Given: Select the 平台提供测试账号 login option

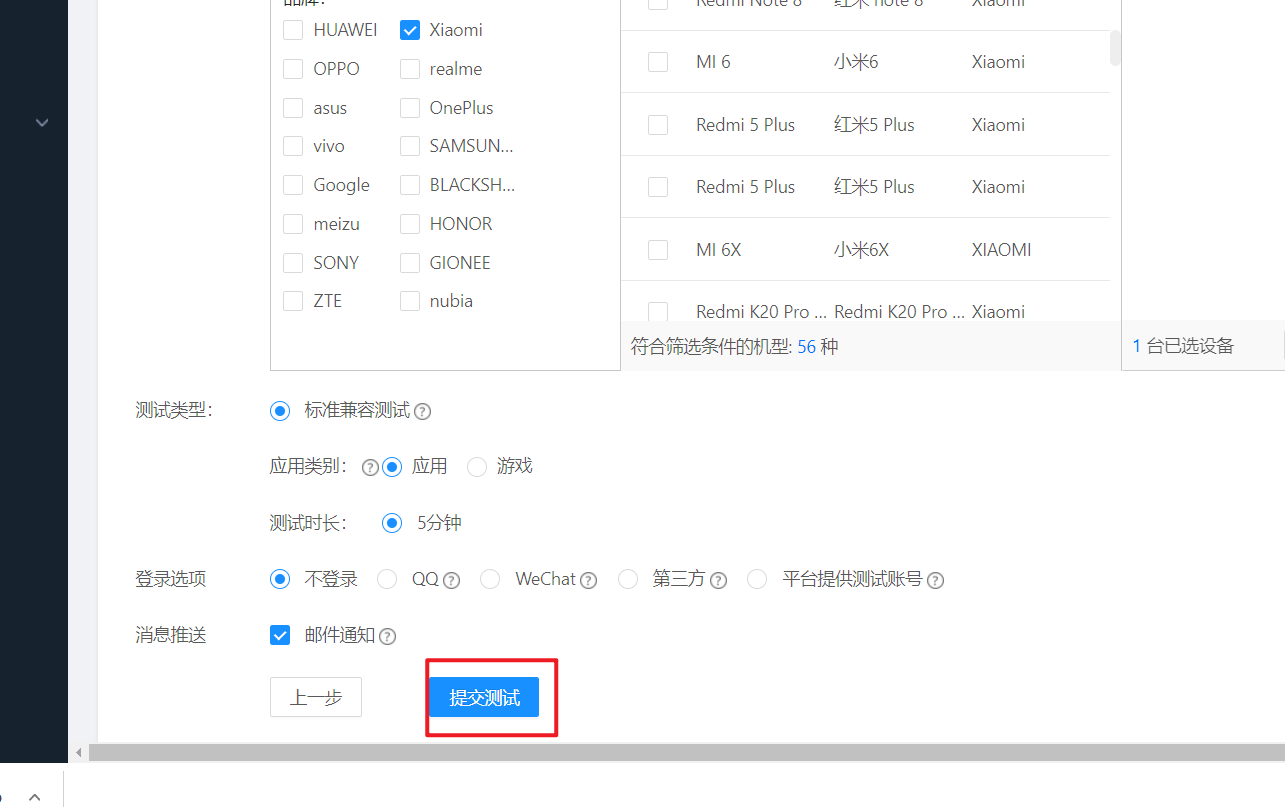Looking at the screenshot, I should [x=757, y=579].
